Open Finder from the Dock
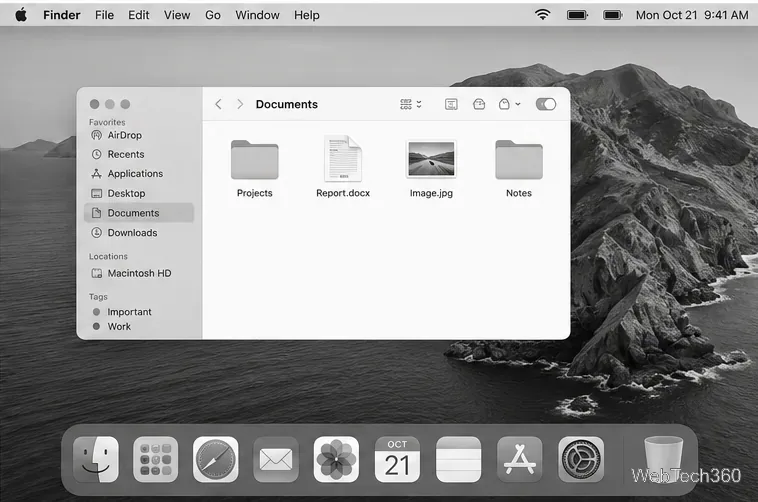The width and height of the screenshot is (758, 502). (96, 459)
